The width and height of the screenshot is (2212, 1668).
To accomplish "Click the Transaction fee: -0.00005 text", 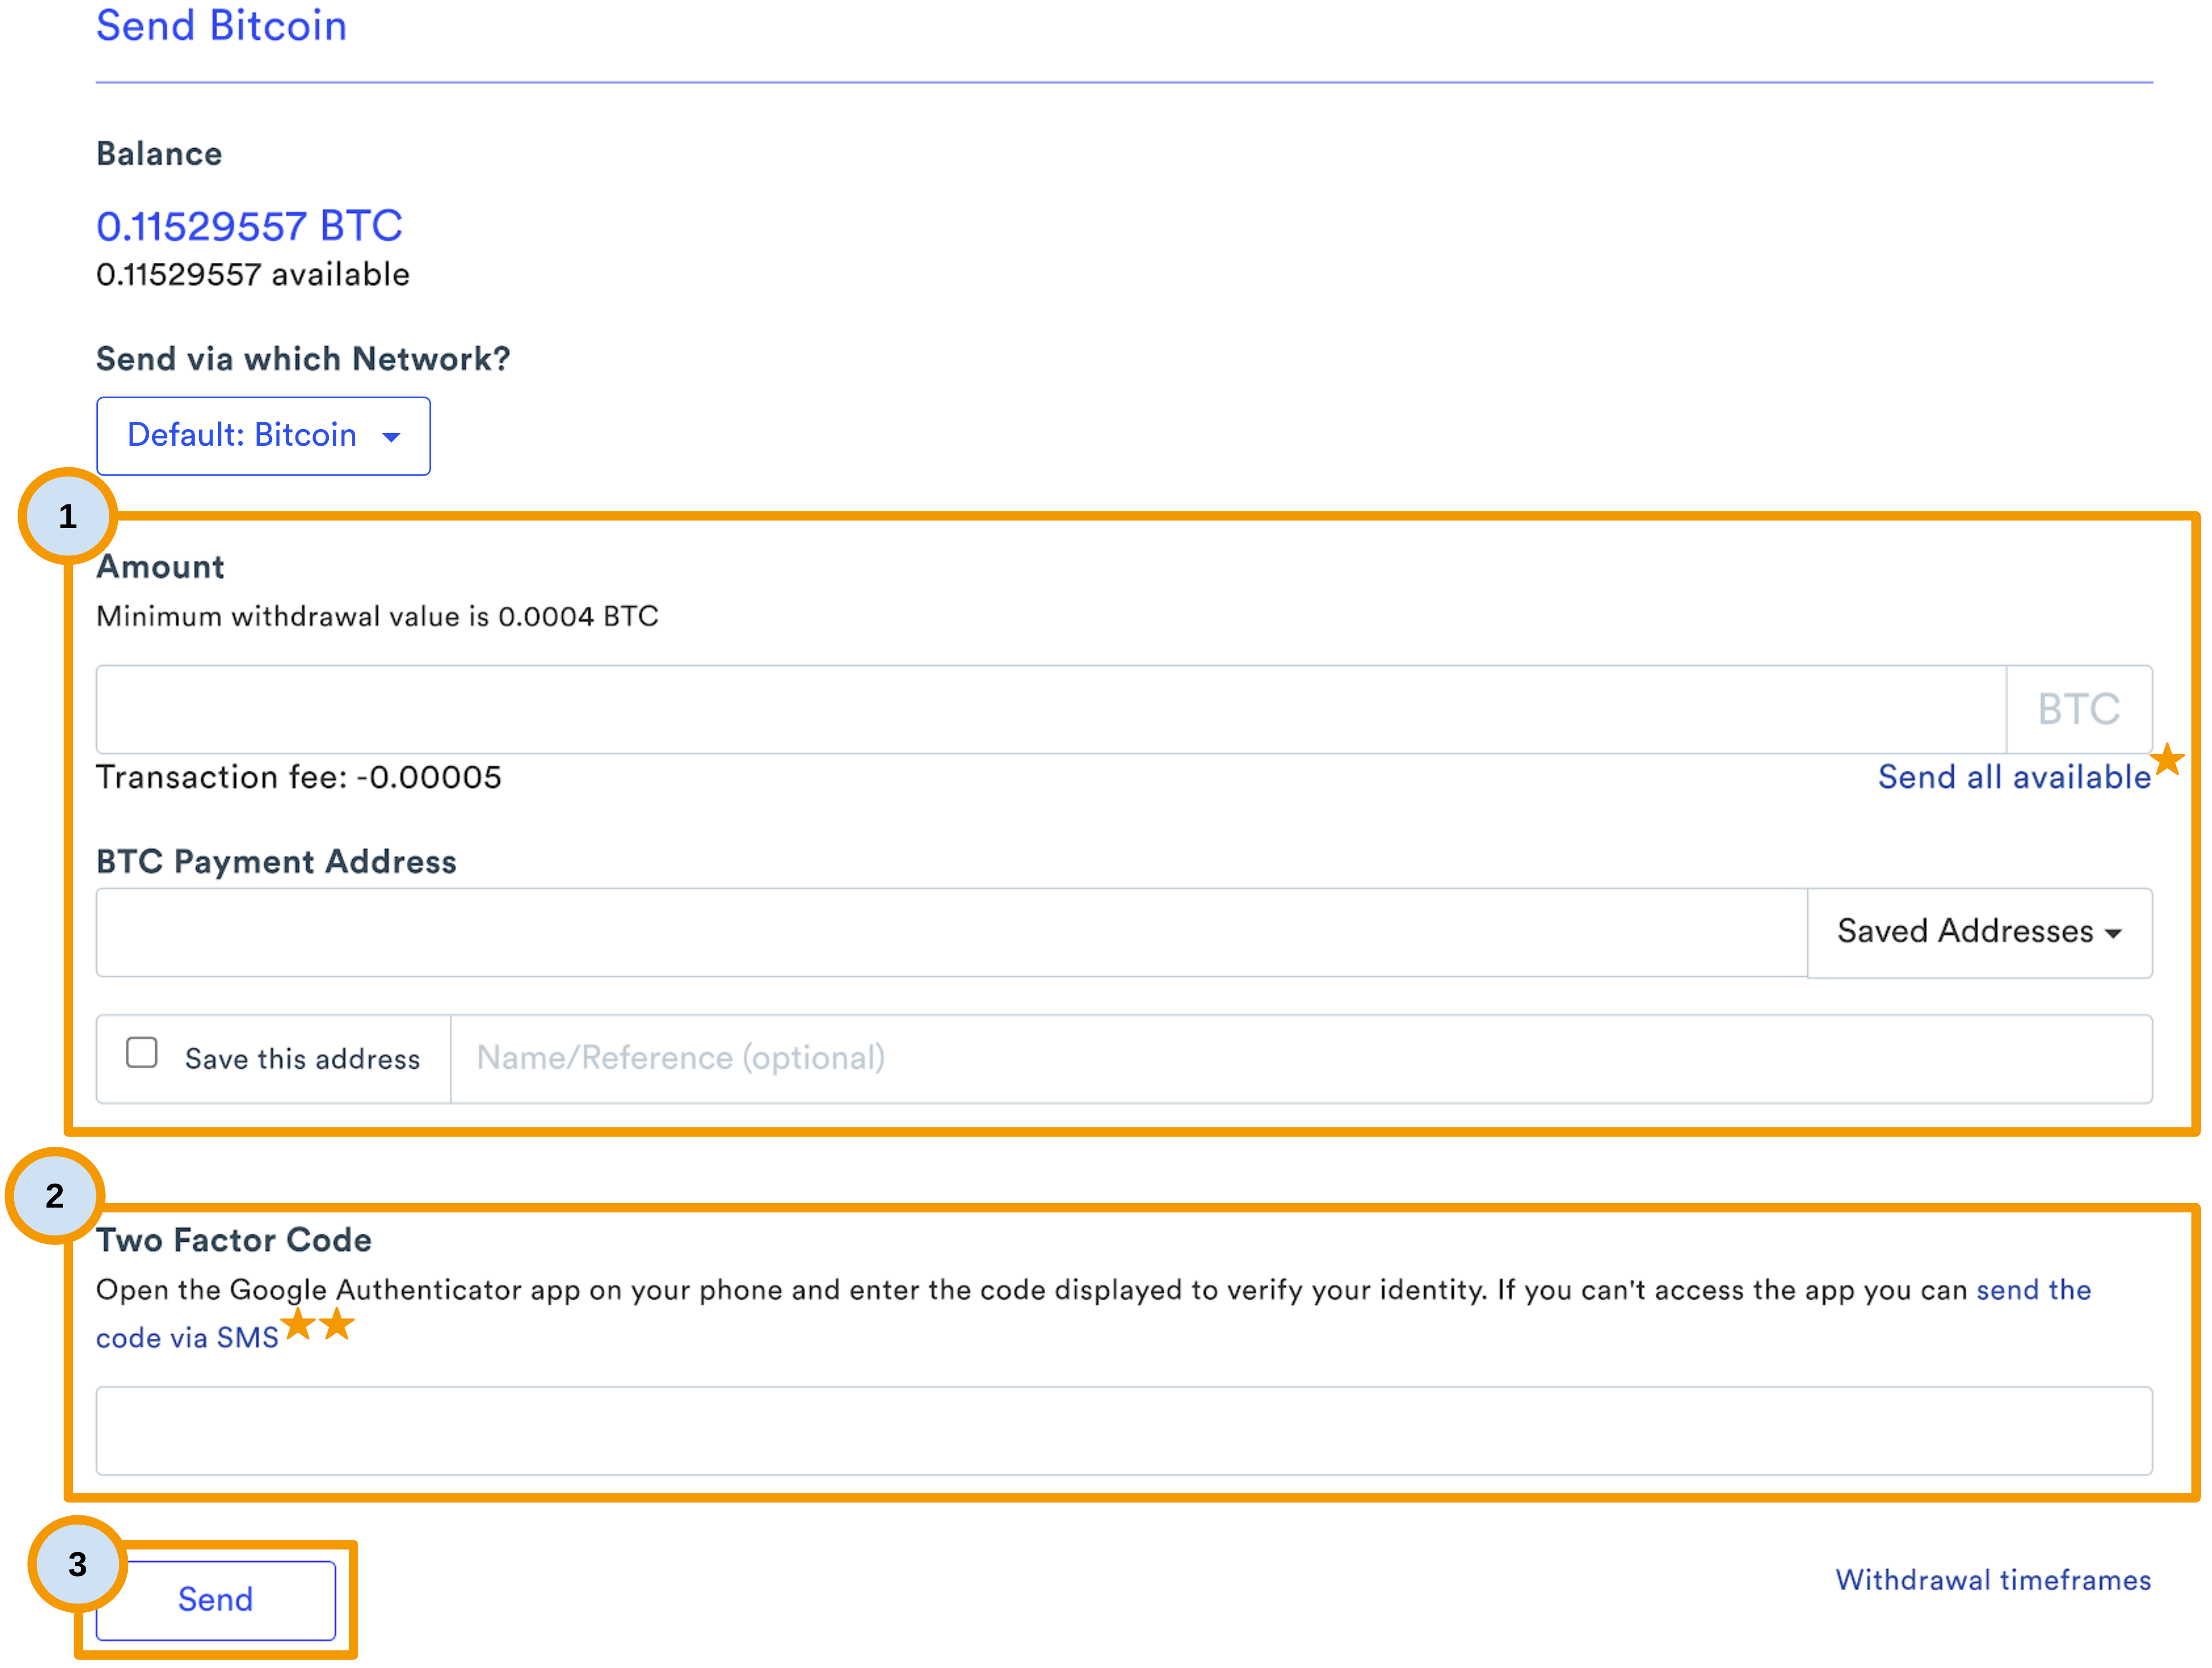I will pyautogui.click(x=299, y=777).
